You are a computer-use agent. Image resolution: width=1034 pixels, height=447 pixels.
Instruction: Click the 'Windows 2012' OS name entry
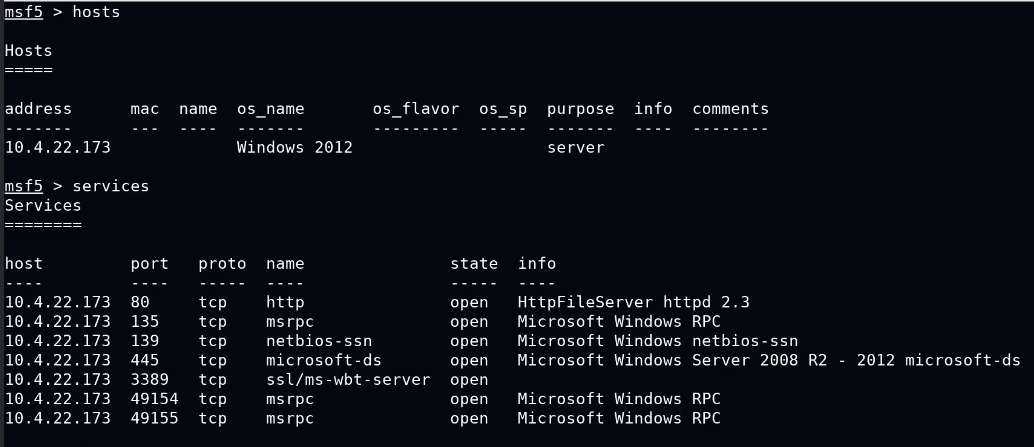click(x=294, y=148)
